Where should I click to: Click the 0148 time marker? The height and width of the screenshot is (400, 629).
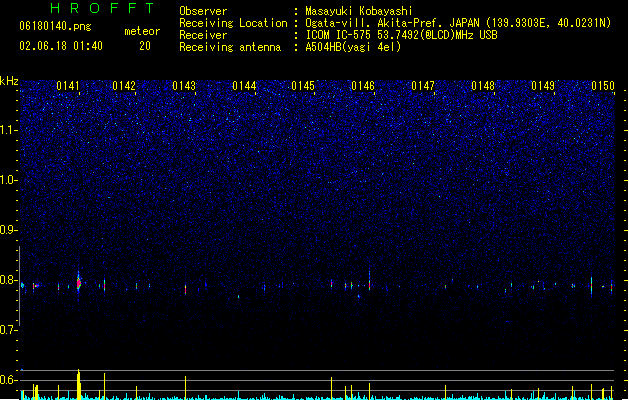pyautogui.click(x=483, y=86)
